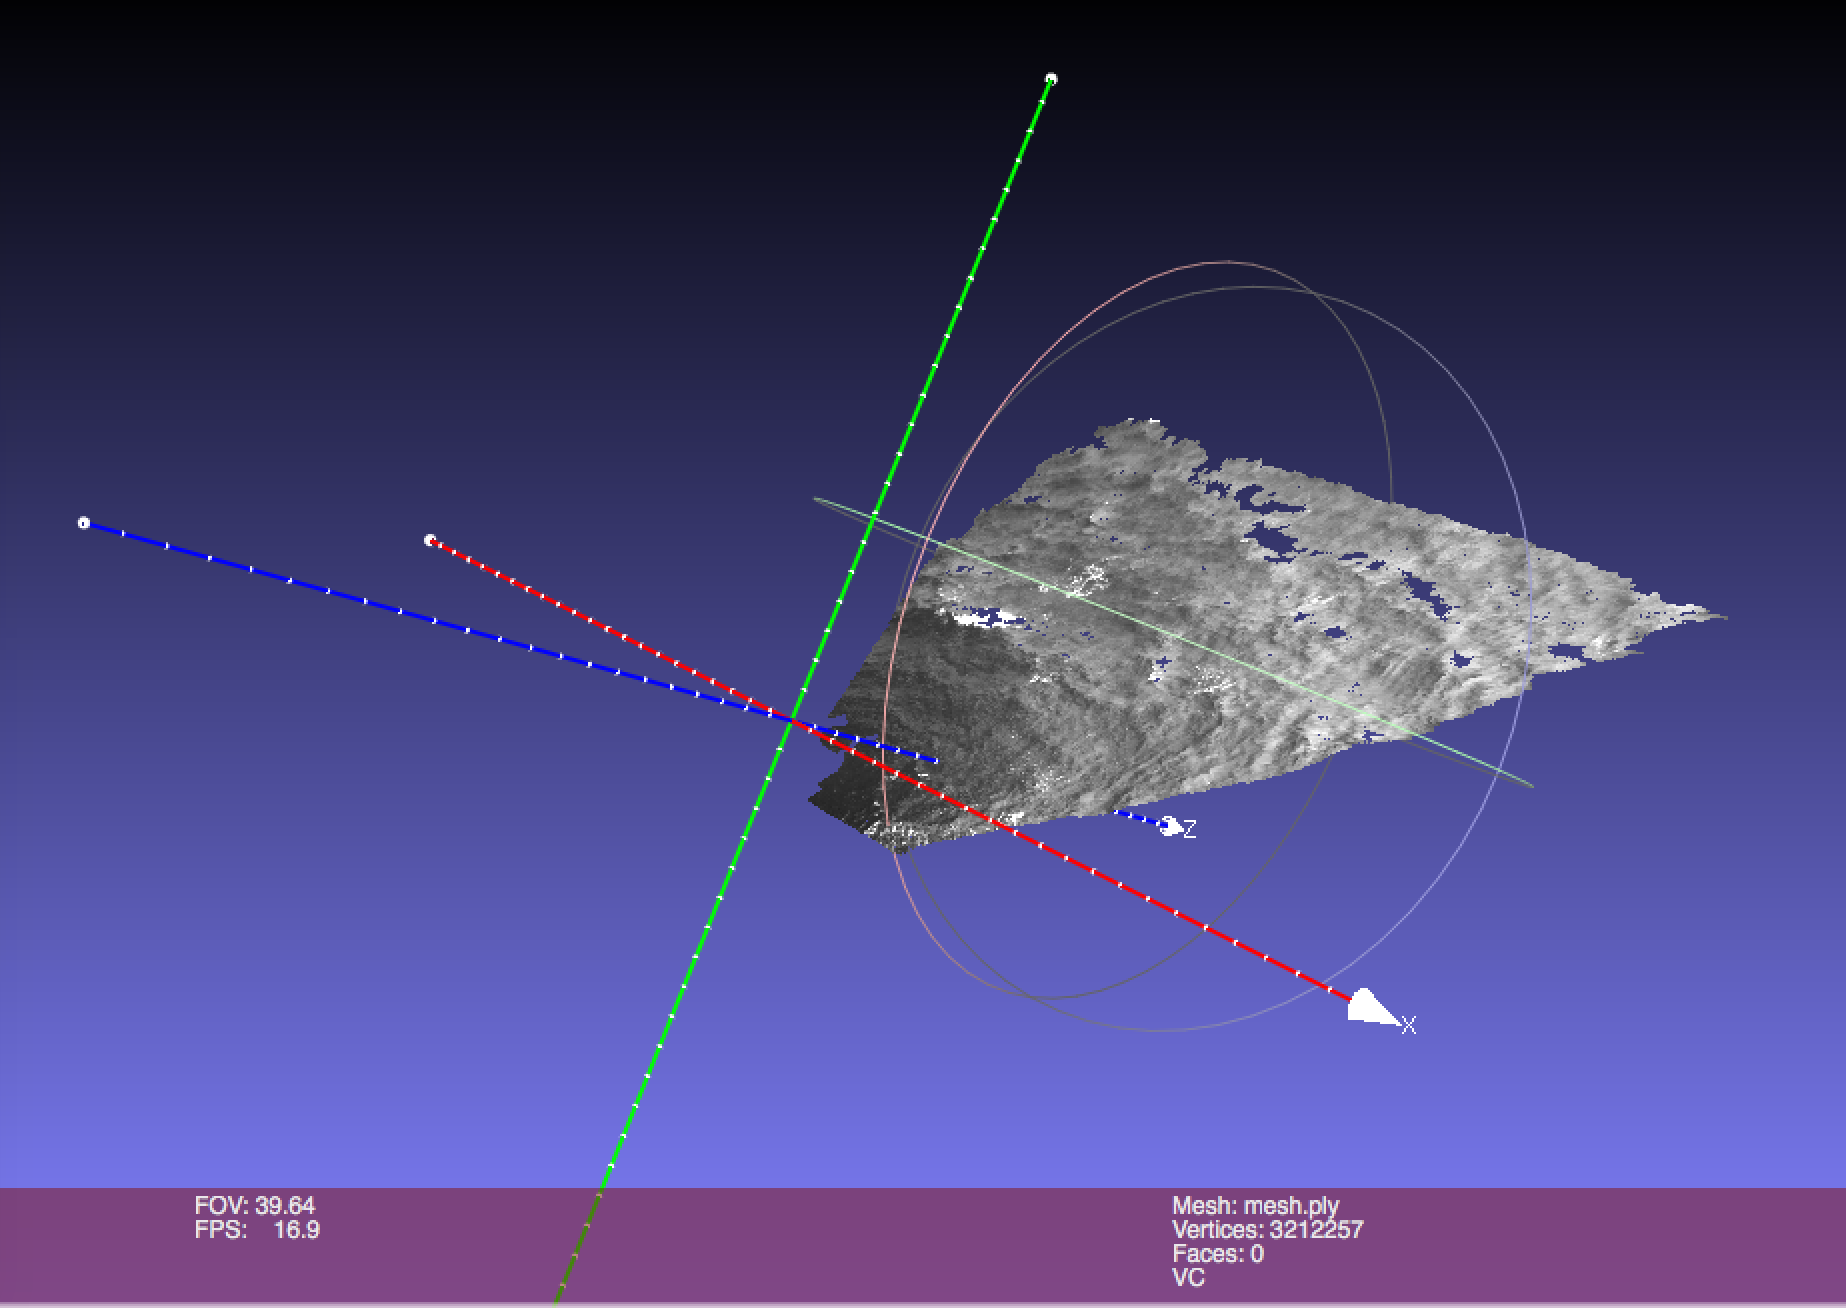Screen dimensions: 1846x1308
Task: Click the pointed right tip of the mesh
Action: click(x=1722, y=616)
